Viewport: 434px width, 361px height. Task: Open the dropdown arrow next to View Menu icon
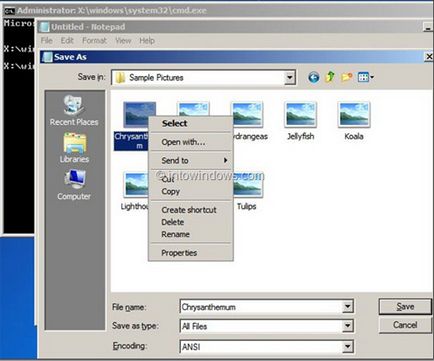point(372,78)
